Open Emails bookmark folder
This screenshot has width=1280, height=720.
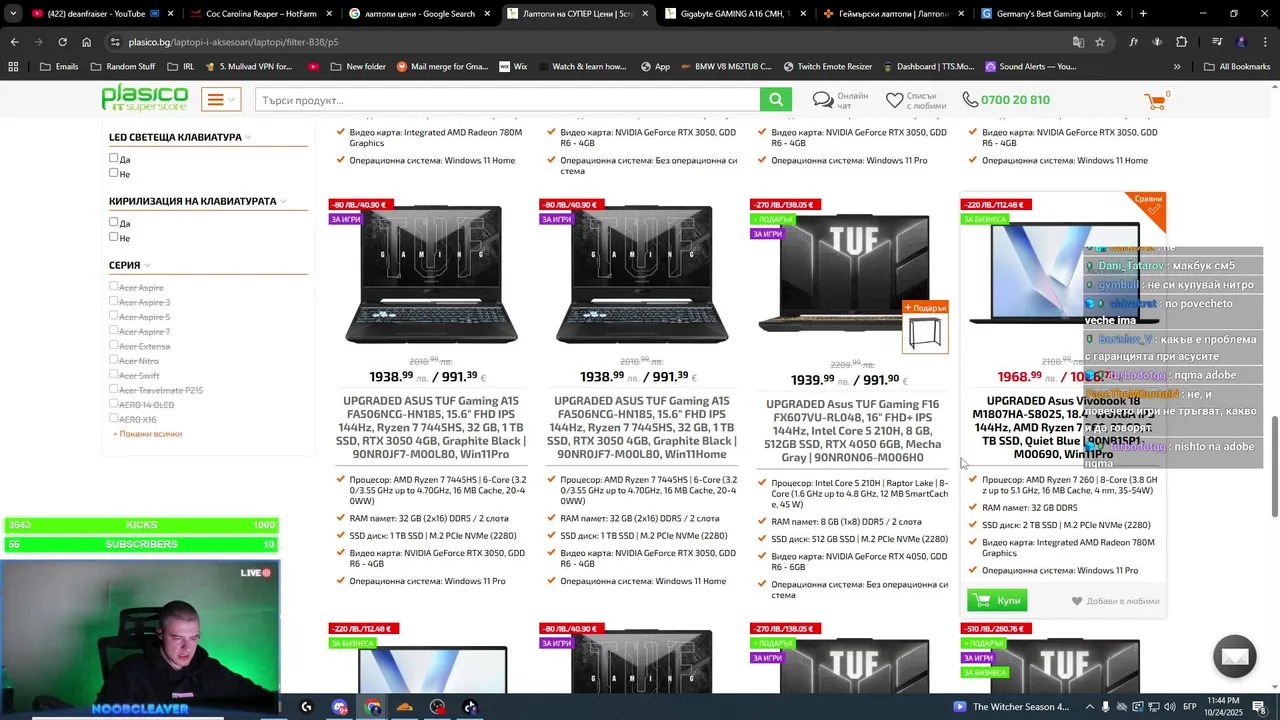[59, 66]
